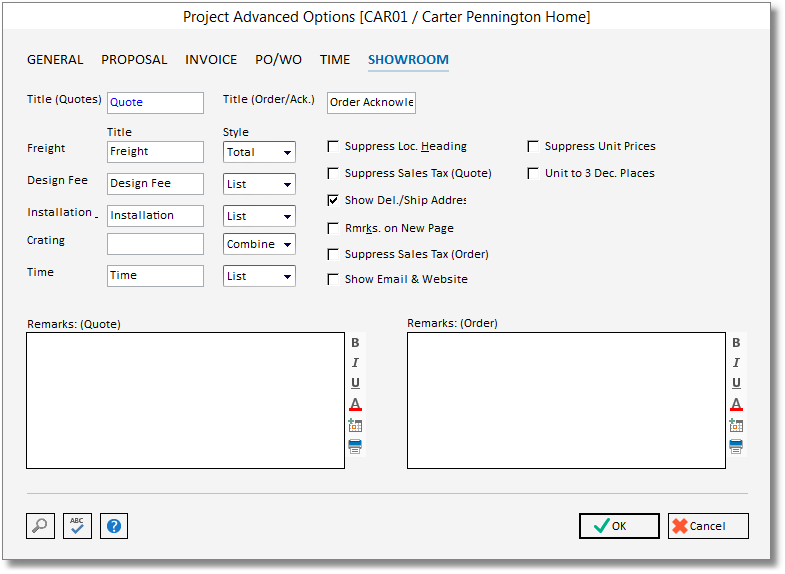785x574 pixels.
Task: Open help with question mark icon
Action: [x=114, y=526]
